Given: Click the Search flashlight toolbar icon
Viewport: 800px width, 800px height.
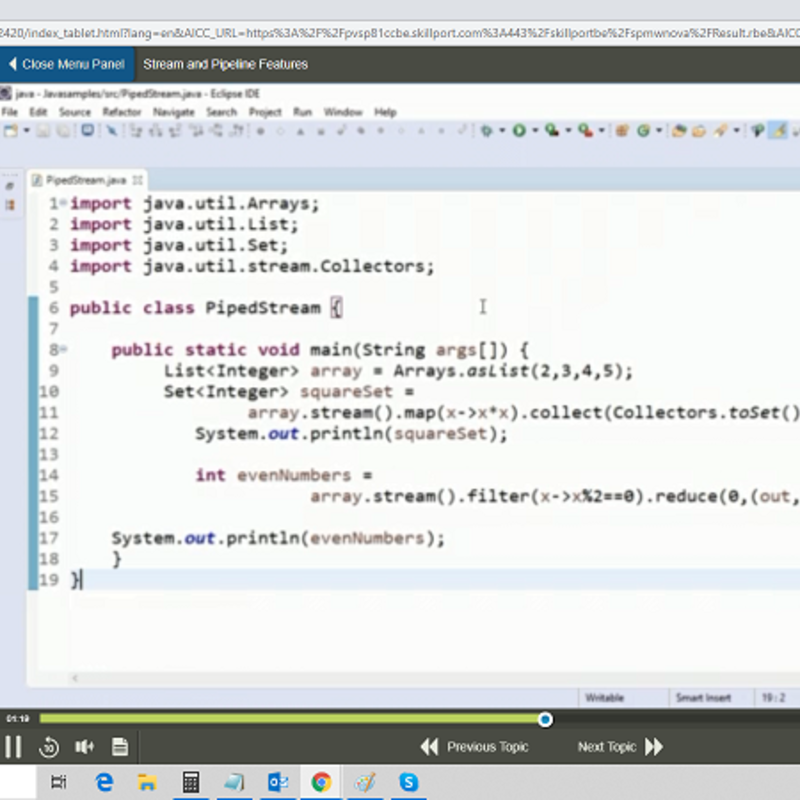Looking at the screenshot, I should [720, 131].
